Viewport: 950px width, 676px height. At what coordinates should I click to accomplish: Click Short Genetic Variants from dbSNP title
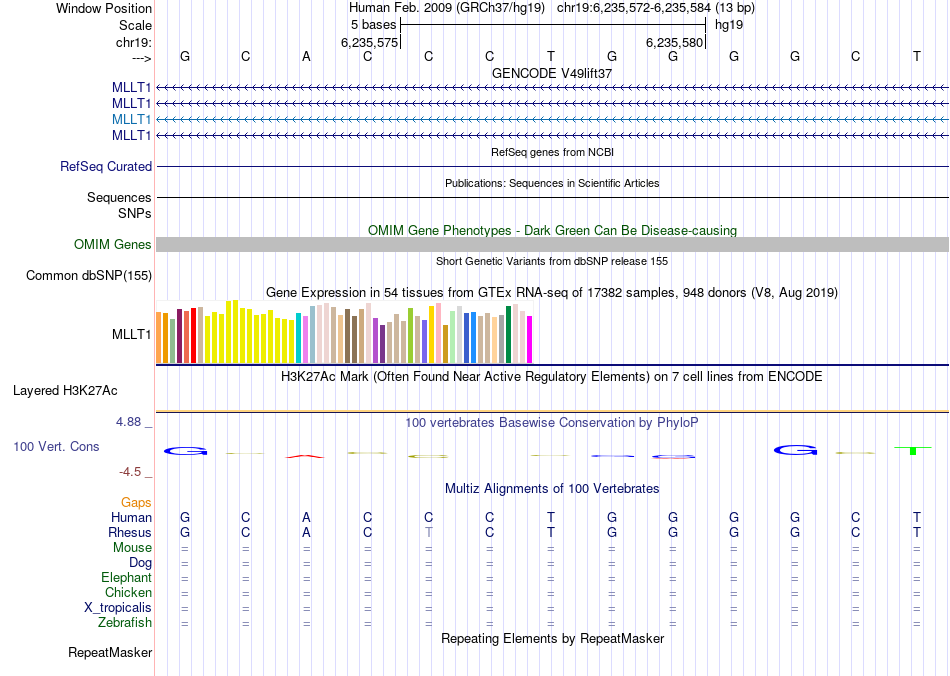552,261
